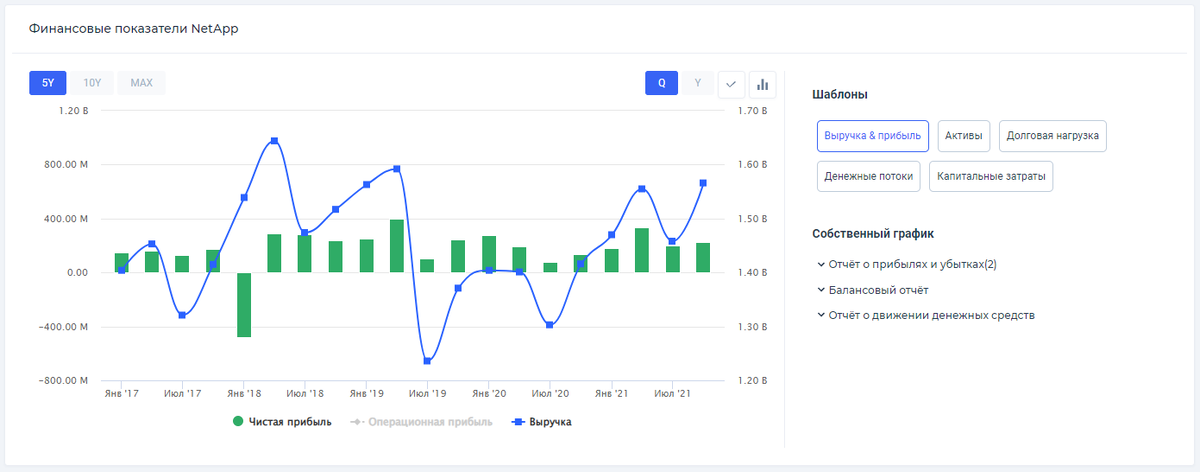The height and width of the screenshot is (472, 1200).
Task: Switch to yearly Y view
Action: 698,83
